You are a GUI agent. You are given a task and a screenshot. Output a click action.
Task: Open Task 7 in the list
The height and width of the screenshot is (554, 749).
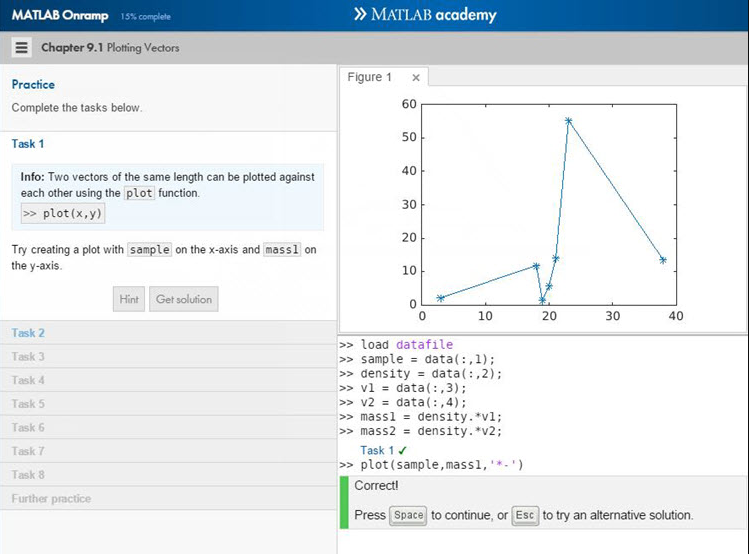point(28,451)
